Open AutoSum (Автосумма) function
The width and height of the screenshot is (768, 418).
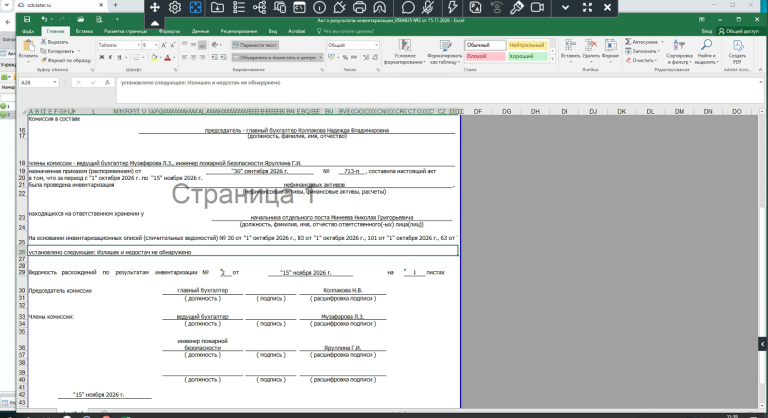pos(642,42)
